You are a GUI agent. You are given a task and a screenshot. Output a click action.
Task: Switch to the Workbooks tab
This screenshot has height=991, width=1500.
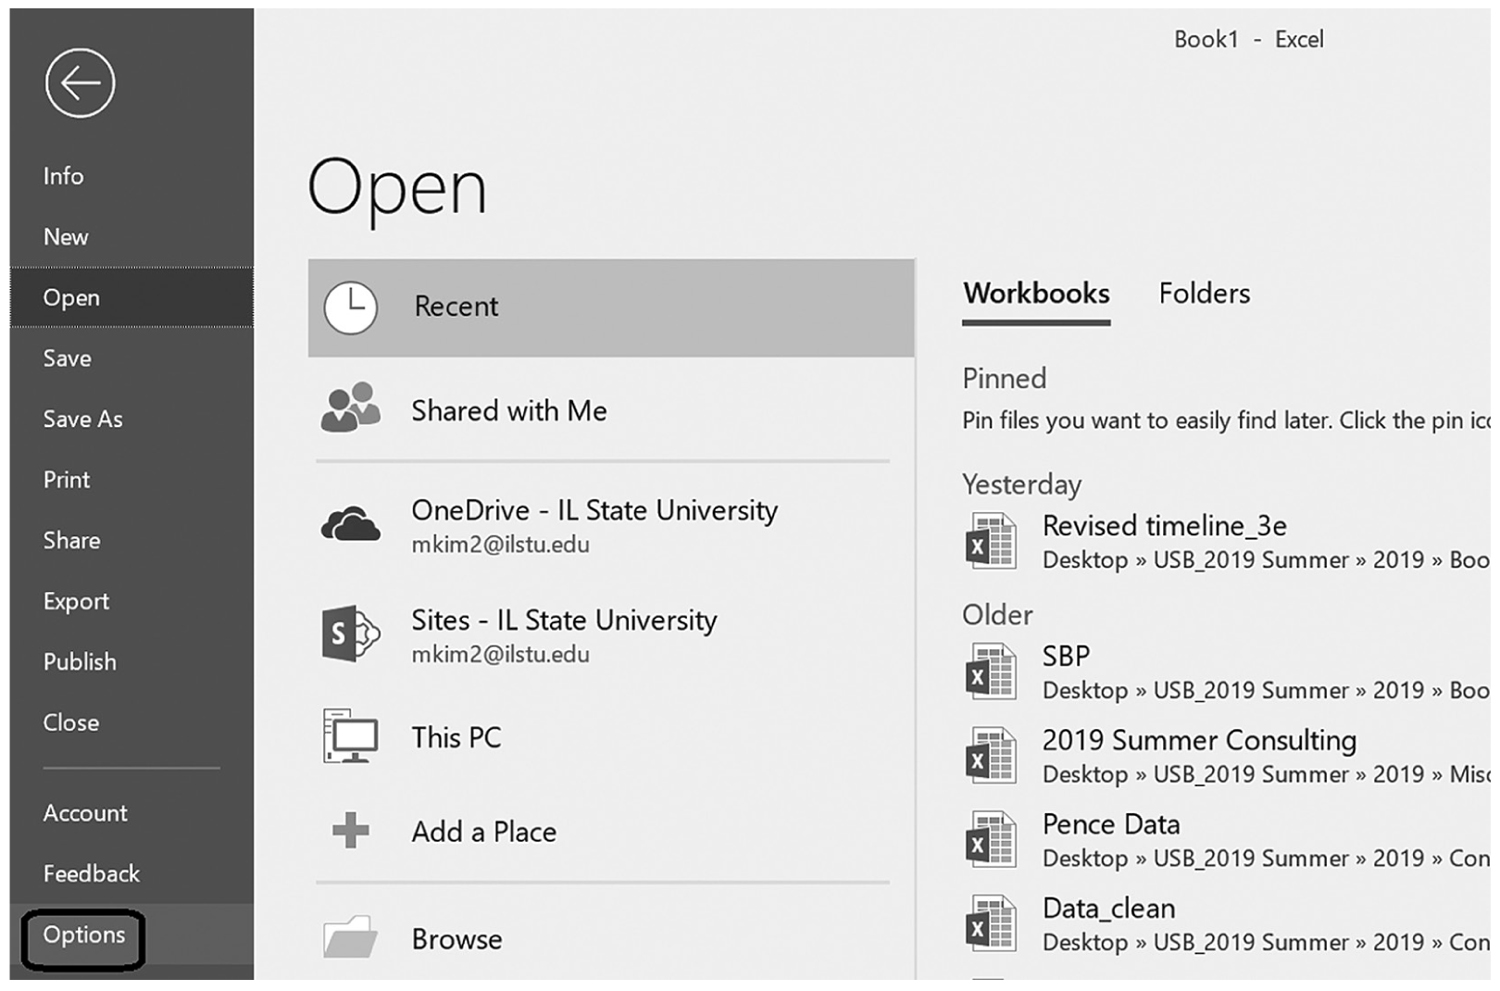(x=1036, y=294)
